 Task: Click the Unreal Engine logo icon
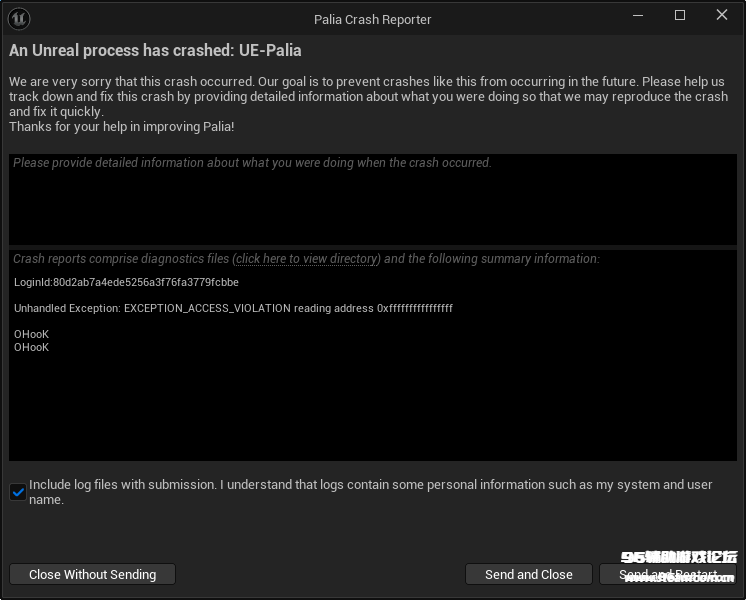tap(19, 18)
